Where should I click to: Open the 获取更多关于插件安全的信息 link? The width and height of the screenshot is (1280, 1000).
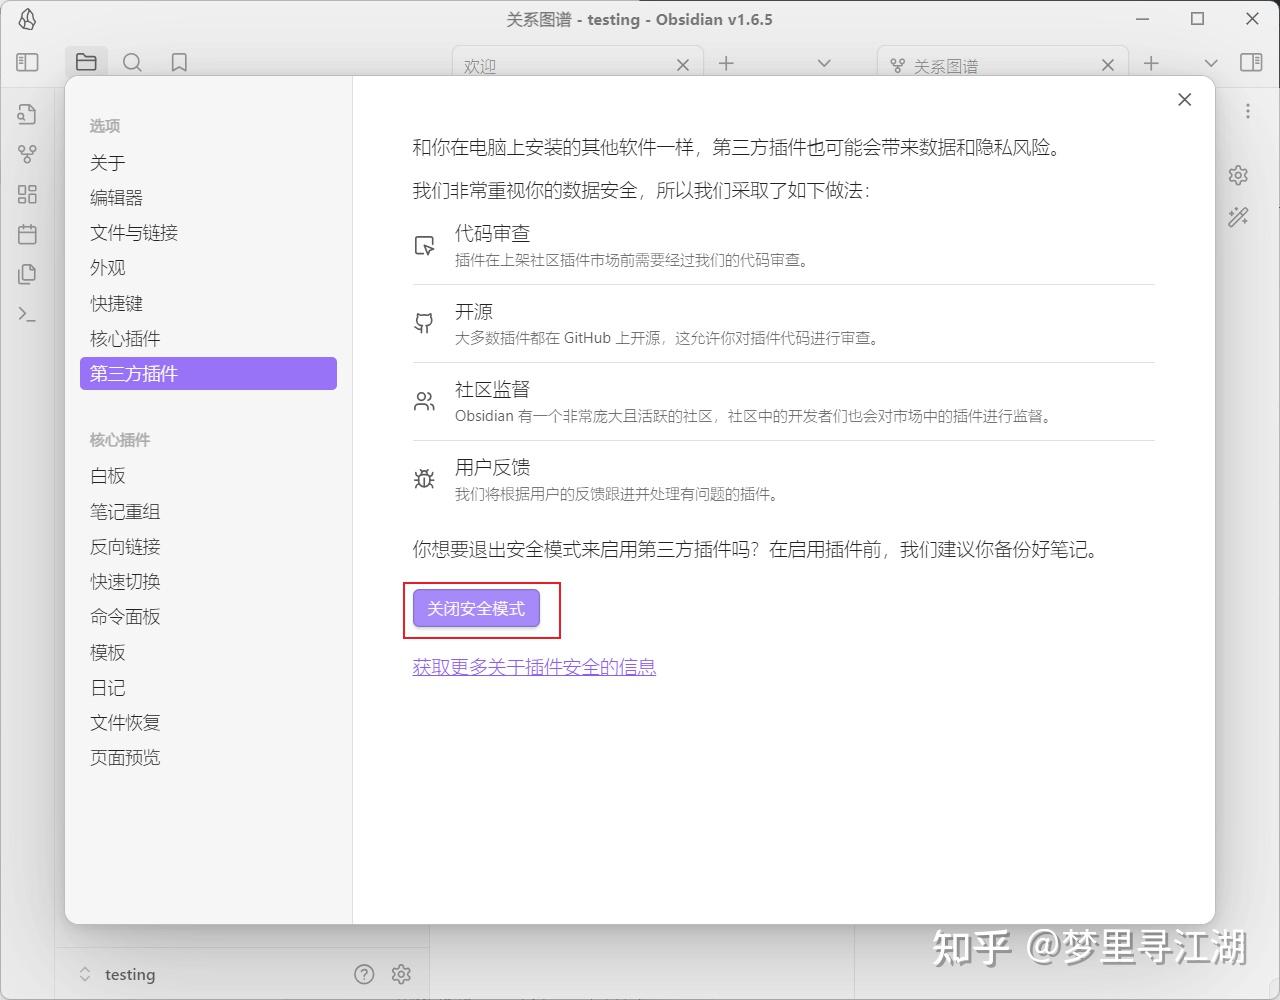(534, 666)
